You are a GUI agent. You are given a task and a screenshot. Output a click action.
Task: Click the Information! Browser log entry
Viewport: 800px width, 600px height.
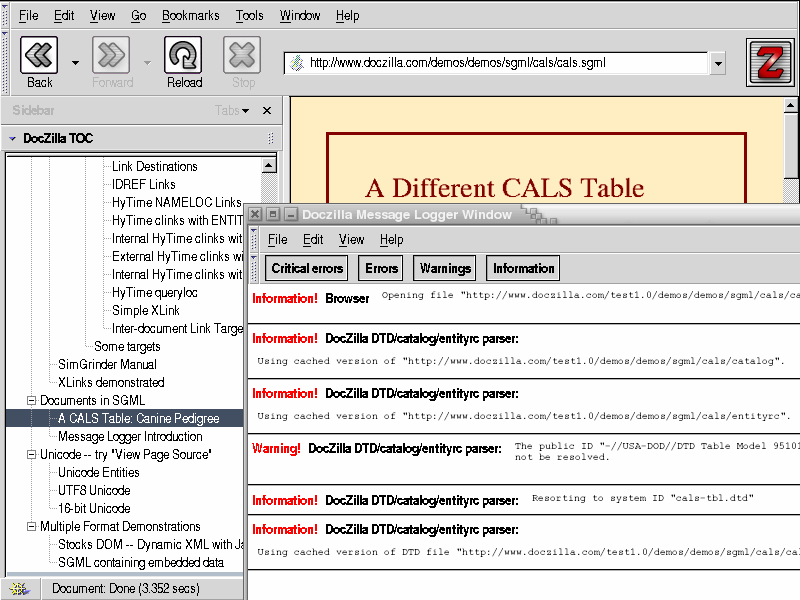(524, 303)
